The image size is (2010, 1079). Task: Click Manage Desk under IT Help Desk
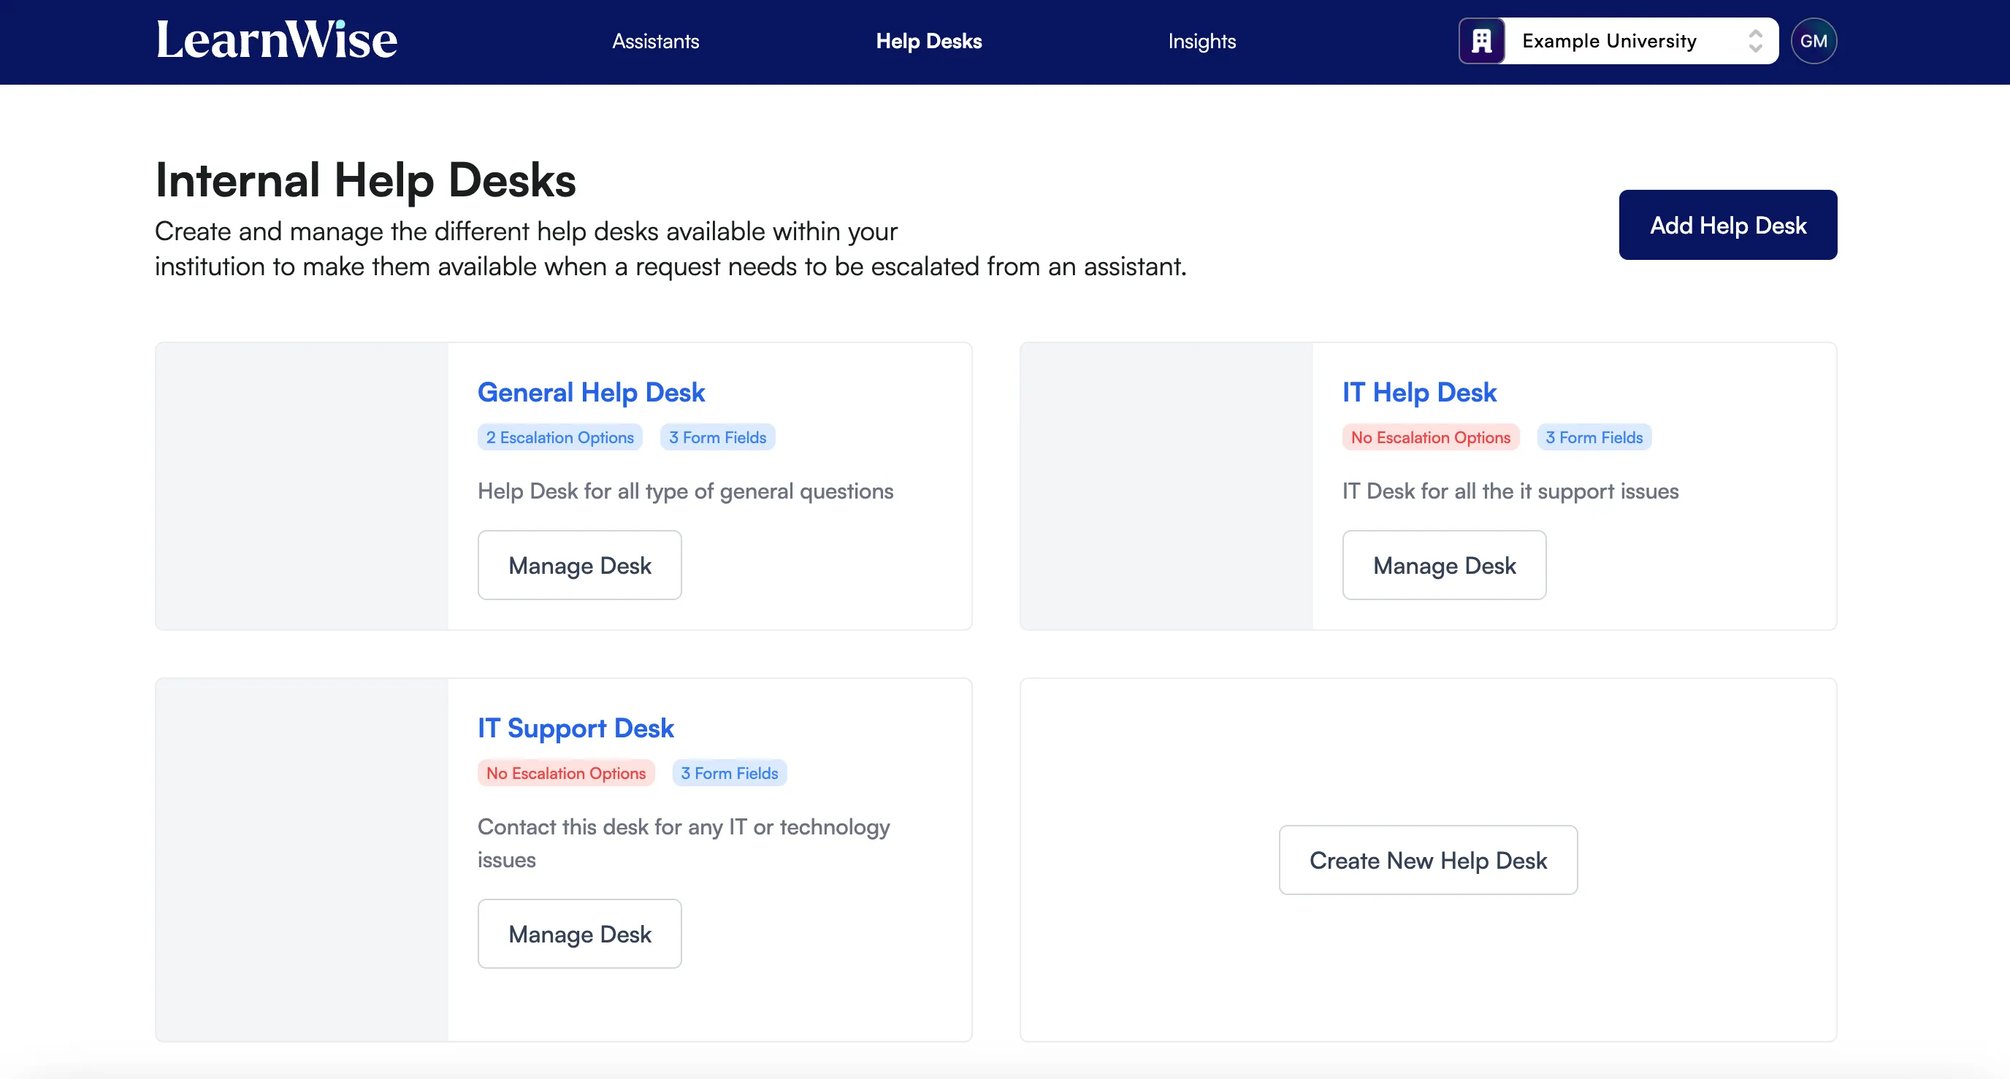pos(1444,566)
